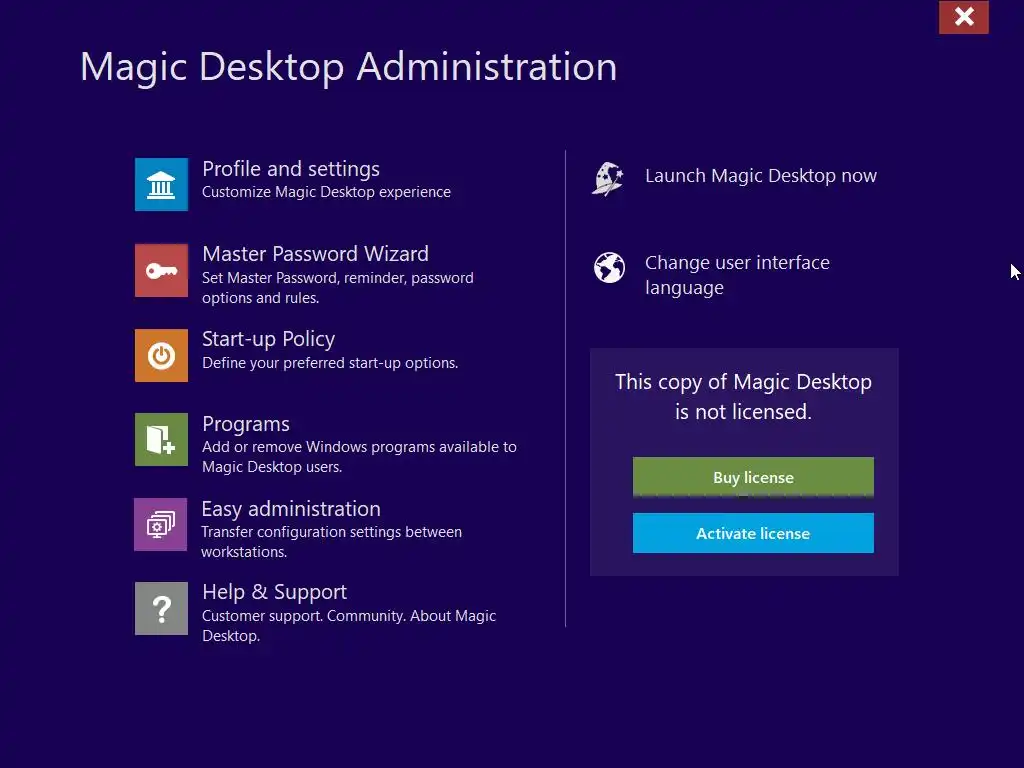
Task: Click 'Customize Magic Desktop experience' text
Action: tap(326, 192)
